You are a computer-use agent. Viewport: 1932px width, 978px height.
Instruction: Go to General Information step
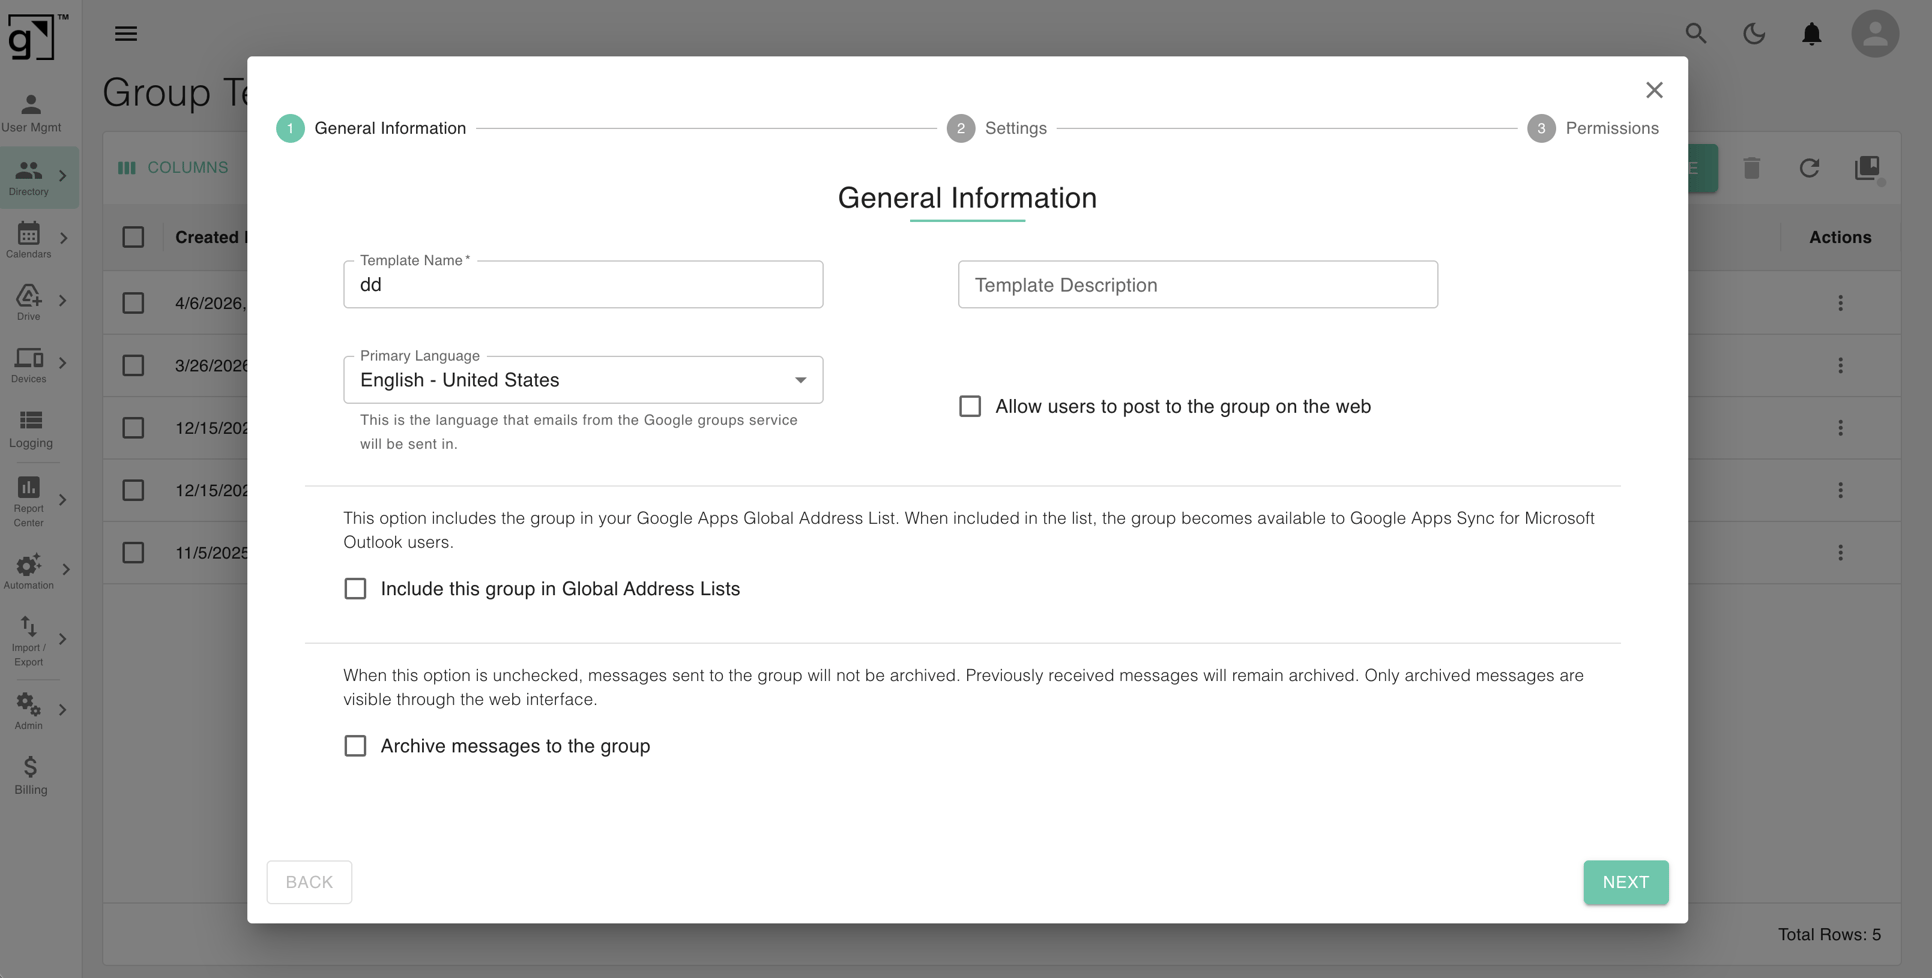(x=371, y=128)
